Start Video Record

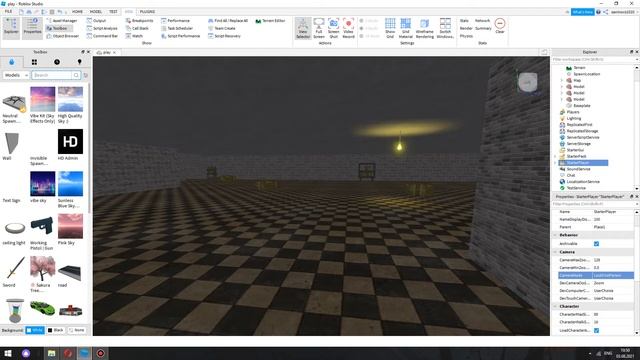[348, 28]
